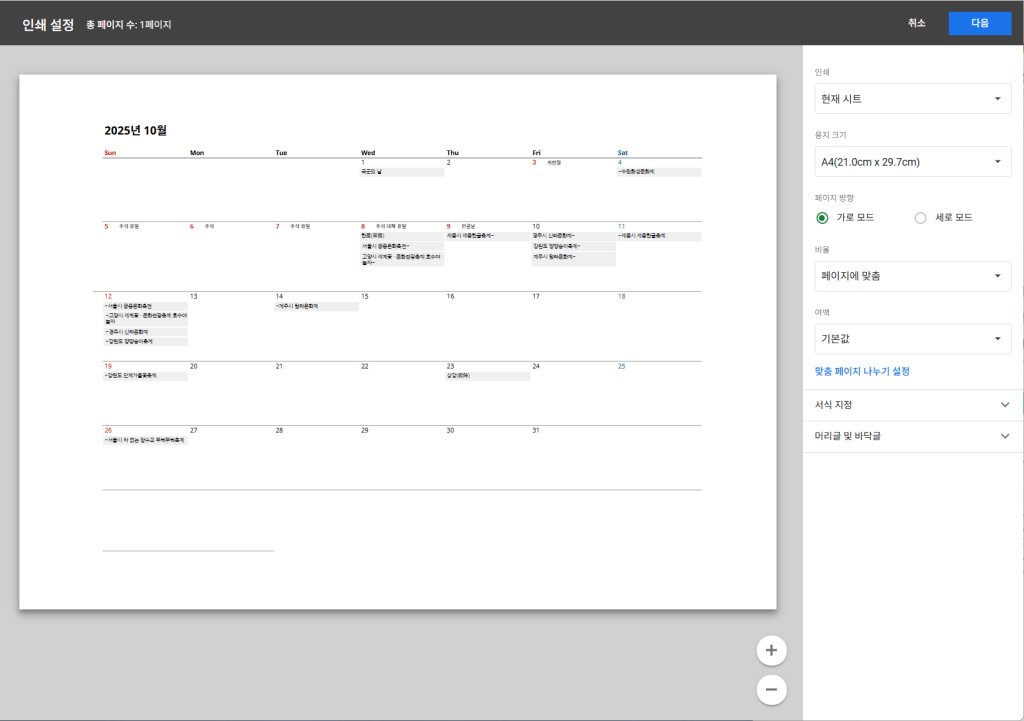1024x721 pixels.
Task: Open the 페이지에 맞춤 scale dropdown
Action: point(913,276)
